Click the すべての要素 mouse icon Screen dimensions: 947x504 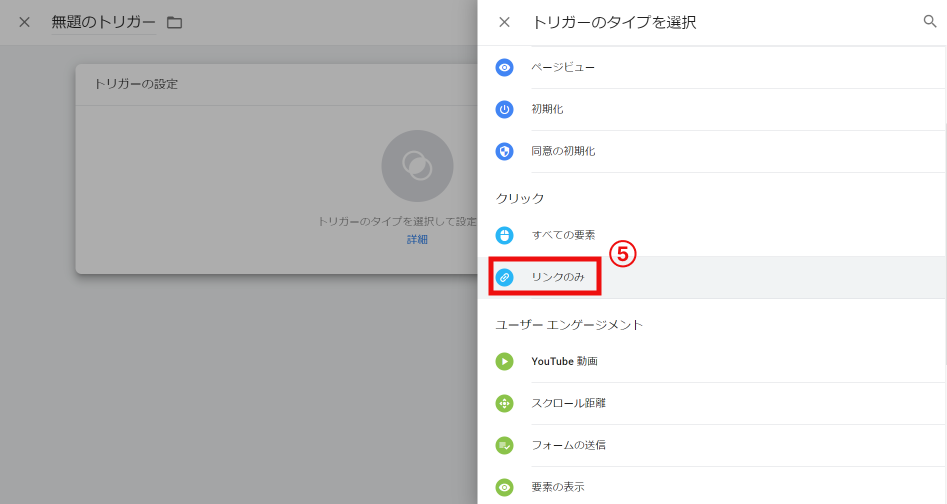point(504,235)
